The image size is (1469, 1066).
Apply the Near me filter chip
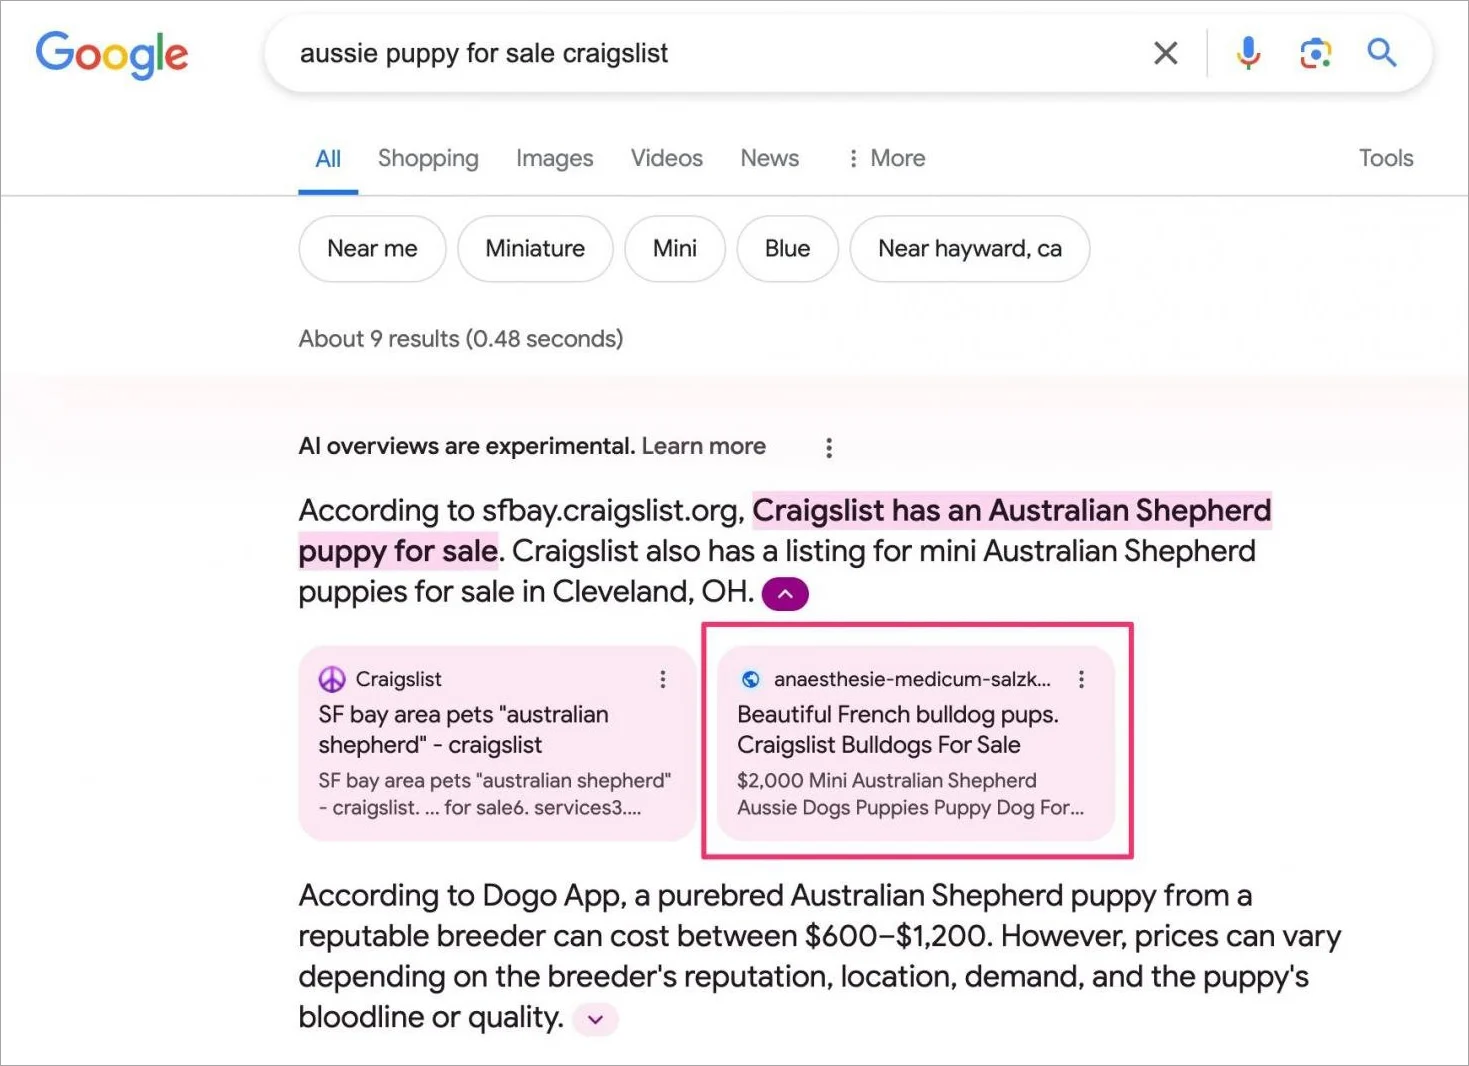372,248
